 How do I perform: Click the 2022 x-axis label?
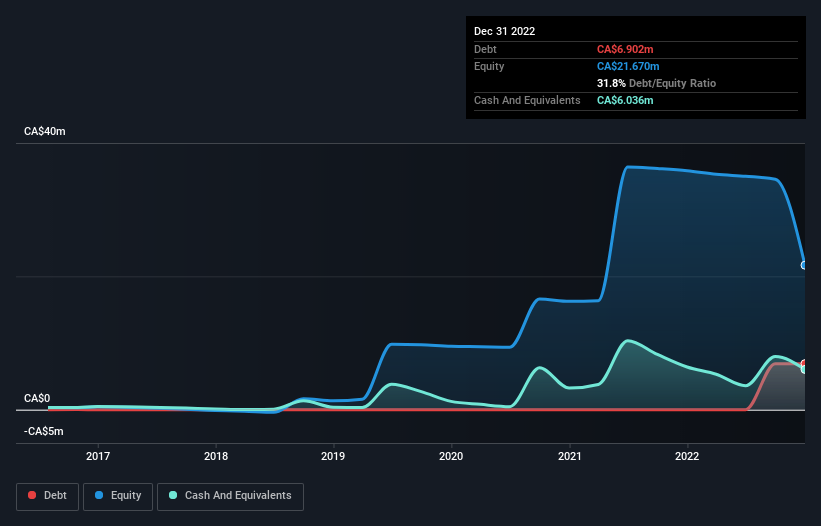[687, 456]
